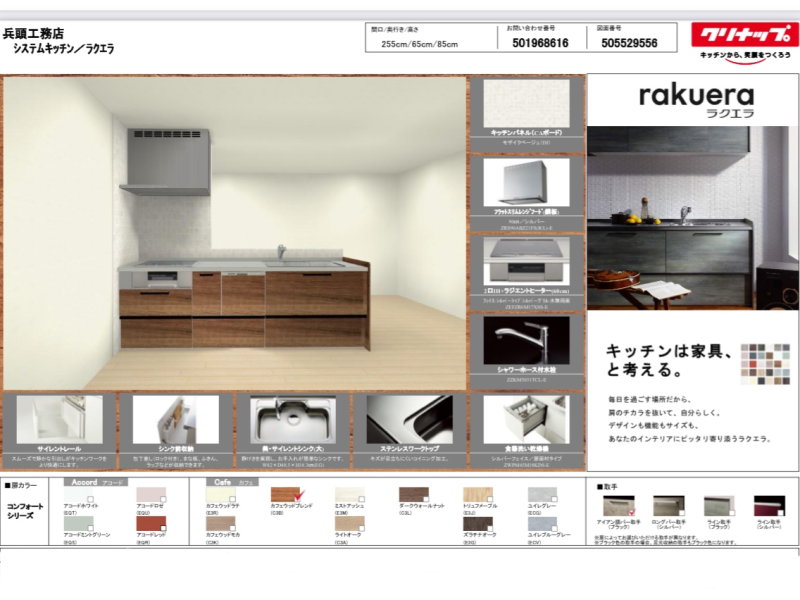Screen dimensions: 800x600
Task: Tick the アコードロゼ door color checkbox
Action: (x=163, y=499)
